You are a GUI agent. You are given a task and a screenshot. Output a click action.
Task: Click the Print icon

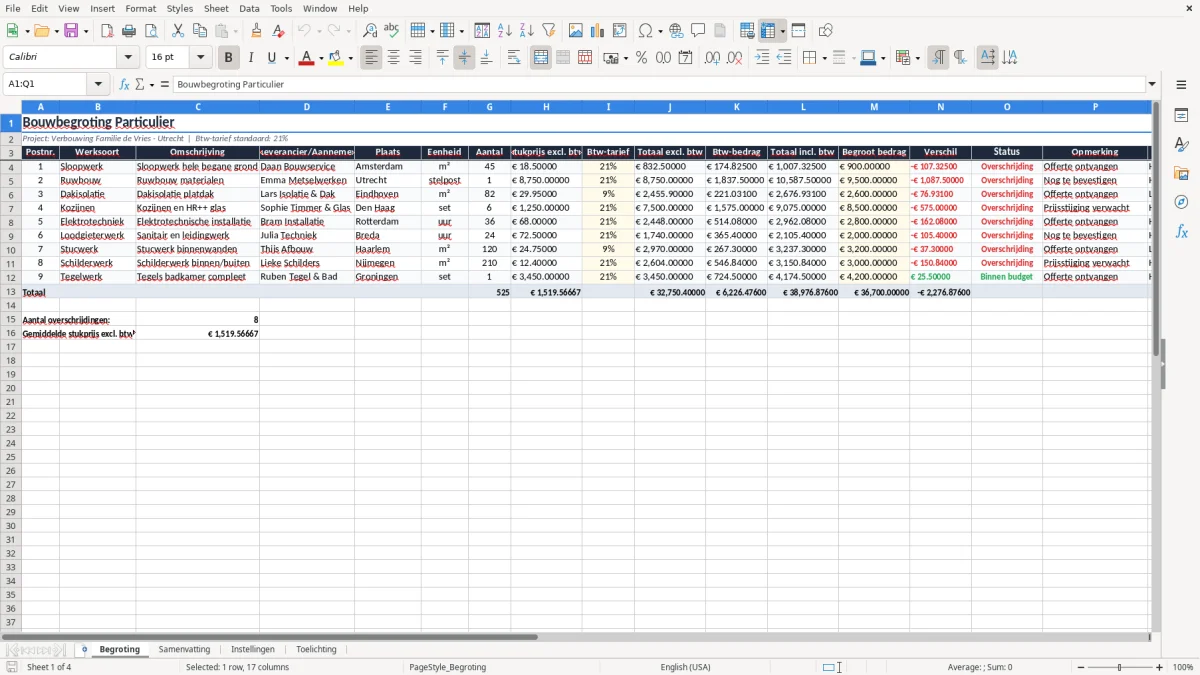click(x=129, y=31)
